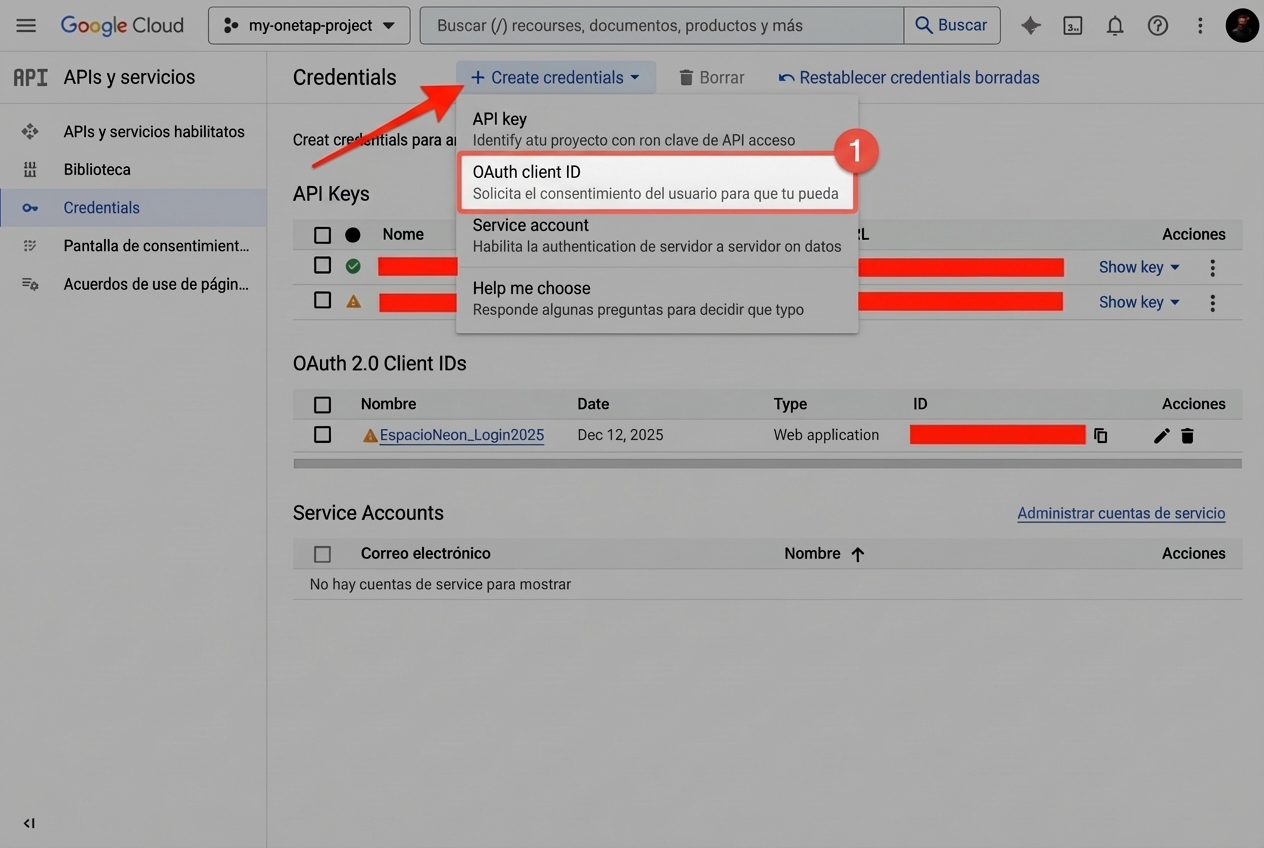Check the select-all box in API Keys table
The image size is (1264, 848).
tap(322, 234)
